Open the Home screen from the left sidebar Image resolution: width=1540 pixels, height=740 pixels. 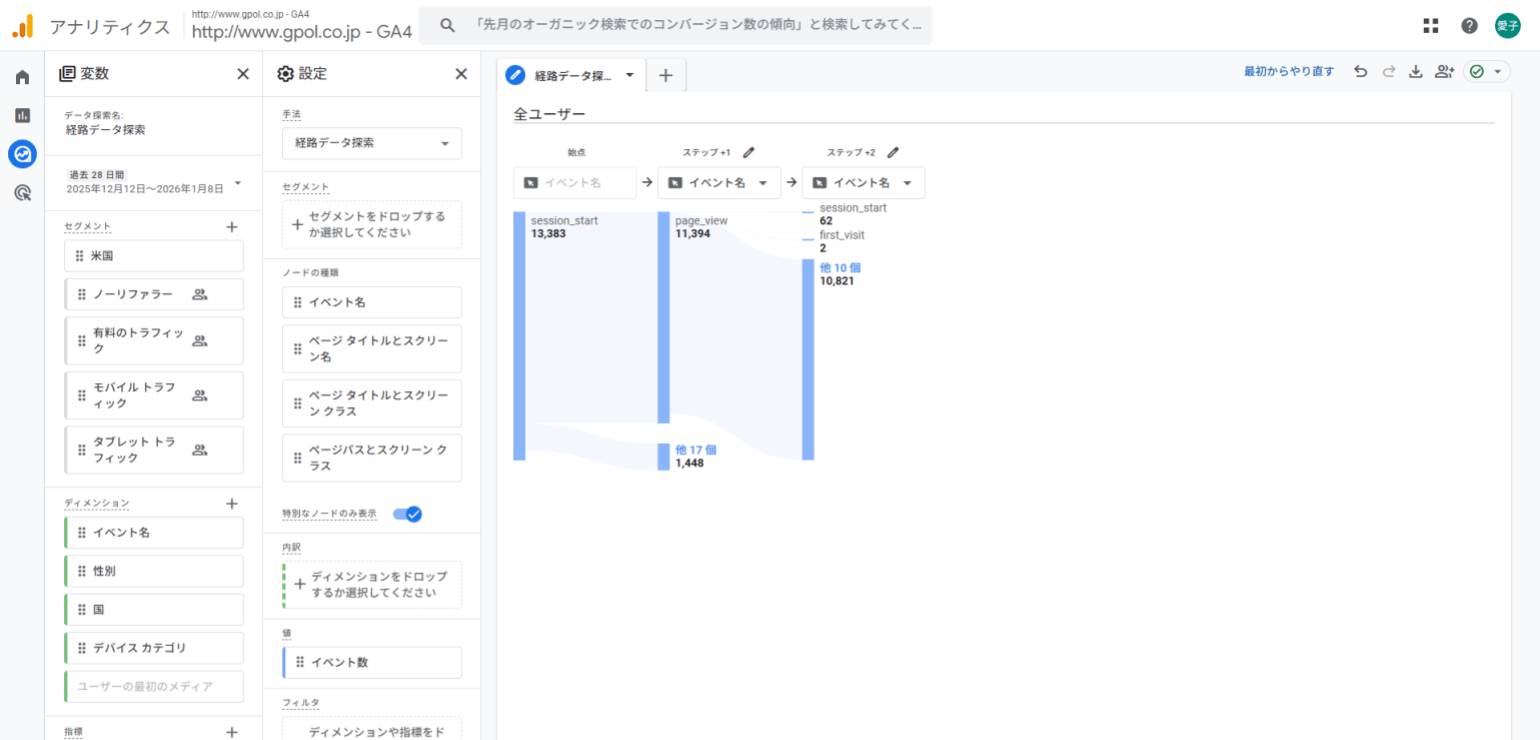pos(22,76)
